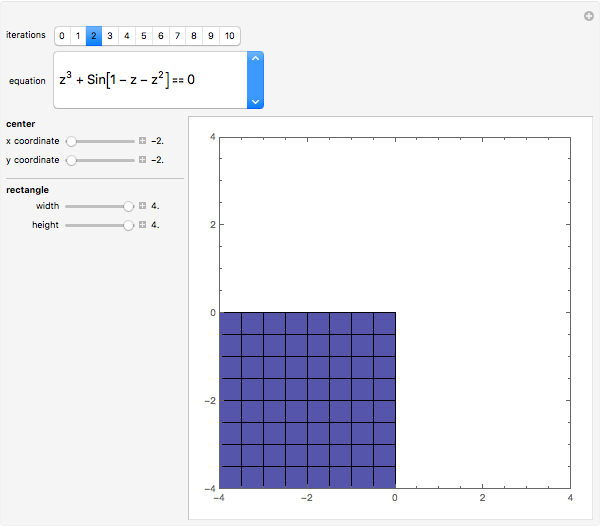Set iterations to 0

pos(62,36)
